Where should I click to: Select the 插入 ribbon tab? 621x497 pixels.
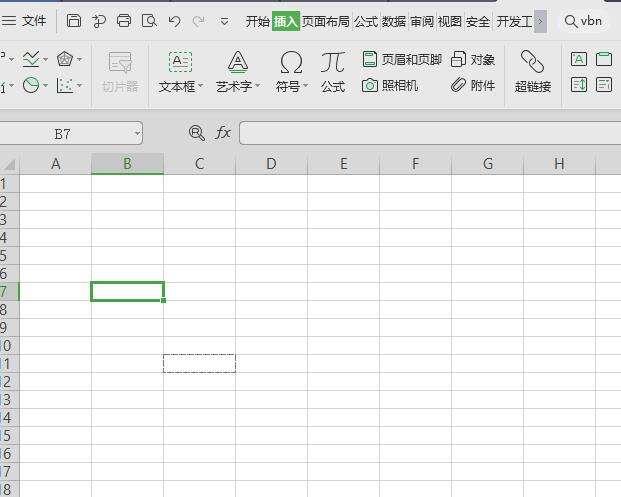click(286, 21)
